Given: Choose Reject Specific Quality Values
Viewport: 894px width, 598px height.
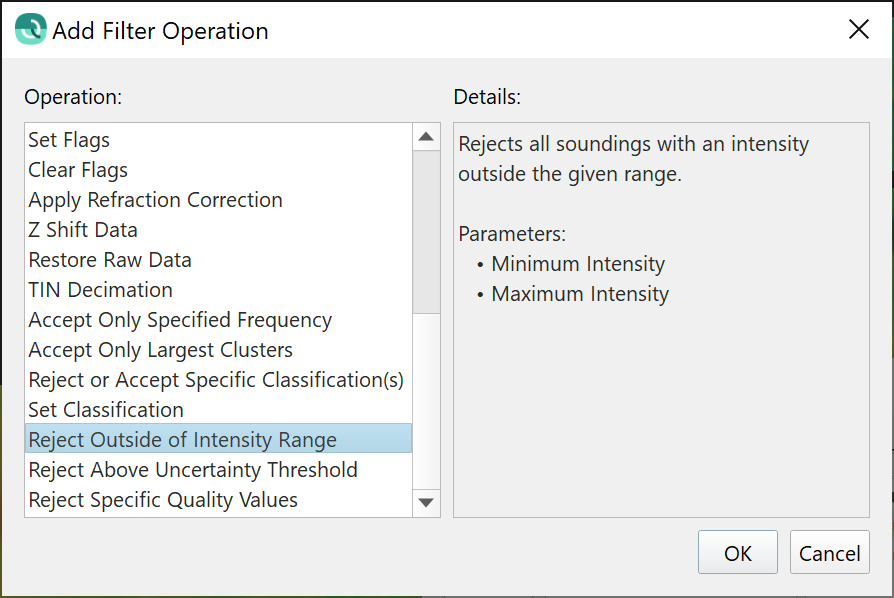Looking at the screenshot, I should [x=163, y=500].
